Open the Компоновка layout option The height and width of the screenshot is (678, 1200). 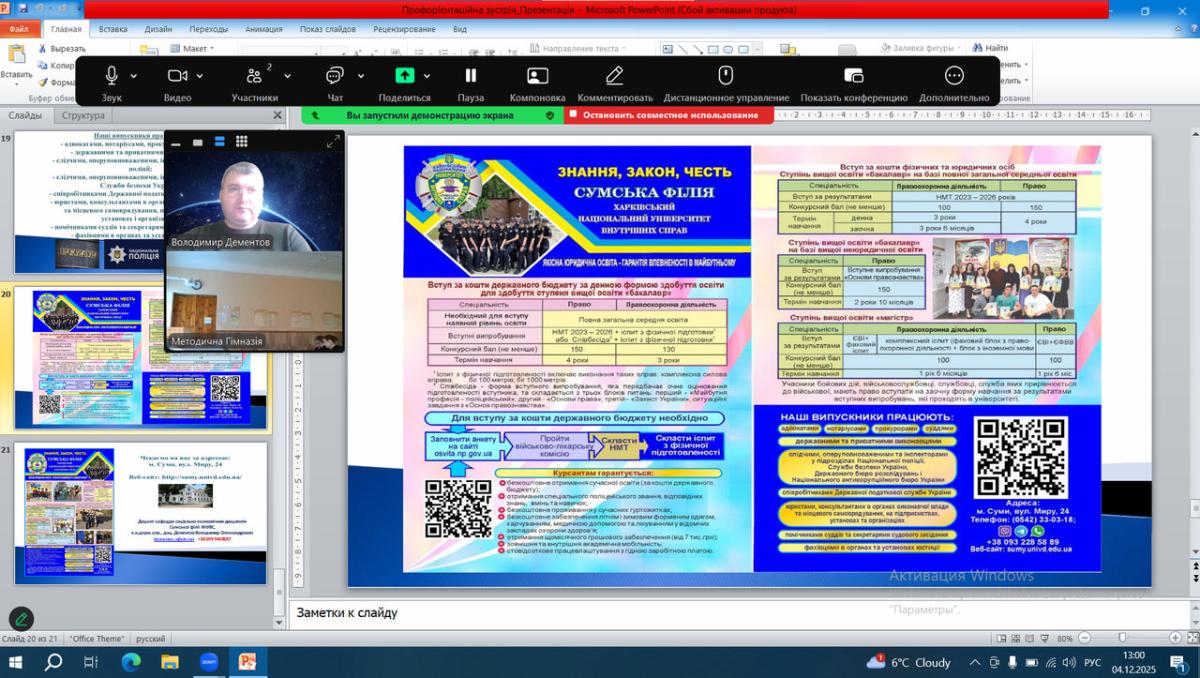pos(537,76)
